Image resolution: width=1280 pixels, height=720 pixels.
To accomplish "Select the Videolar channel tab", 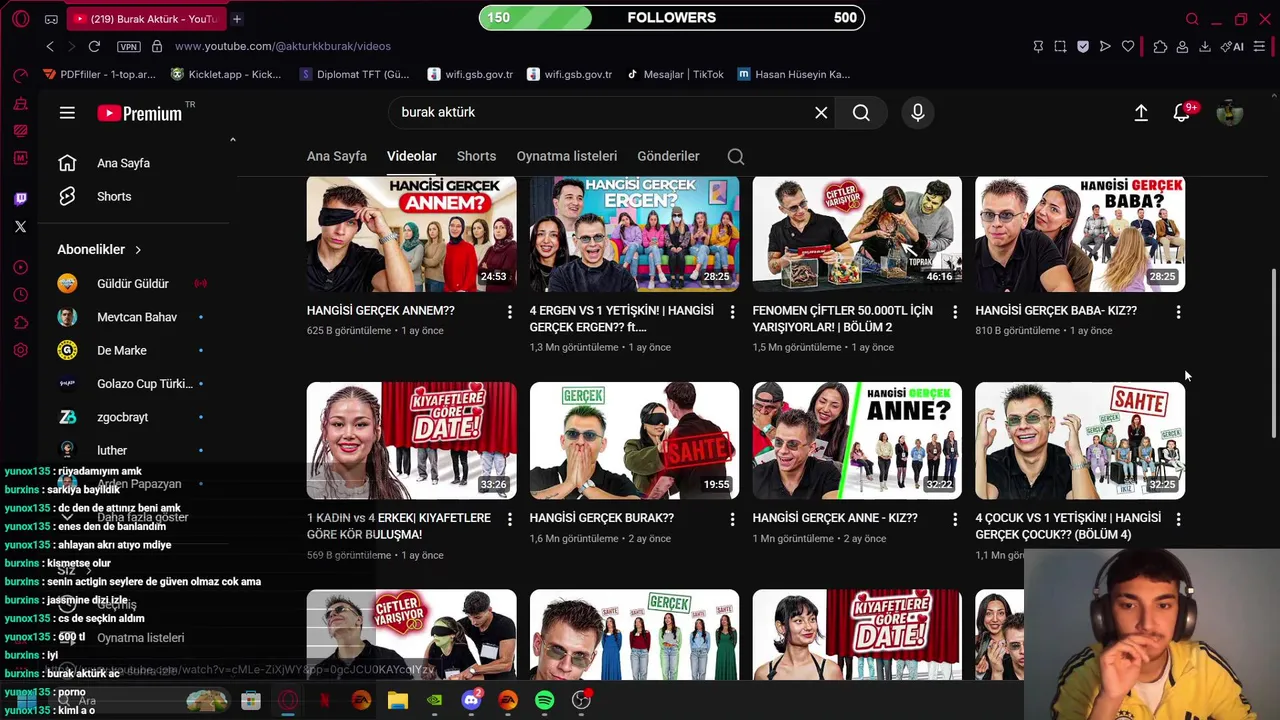I will 411,156.
